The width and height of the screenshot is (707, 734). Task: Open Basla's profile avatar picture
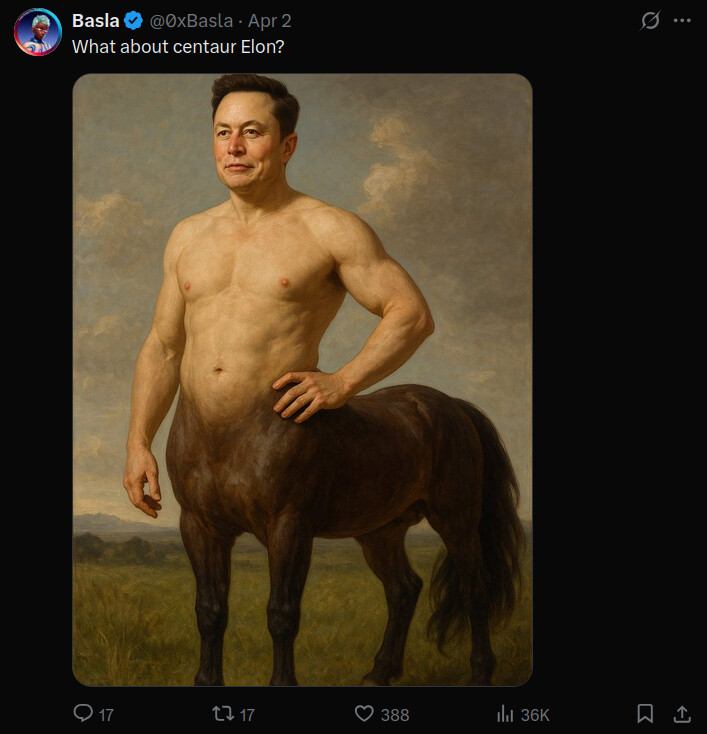(x=37, y=32)
